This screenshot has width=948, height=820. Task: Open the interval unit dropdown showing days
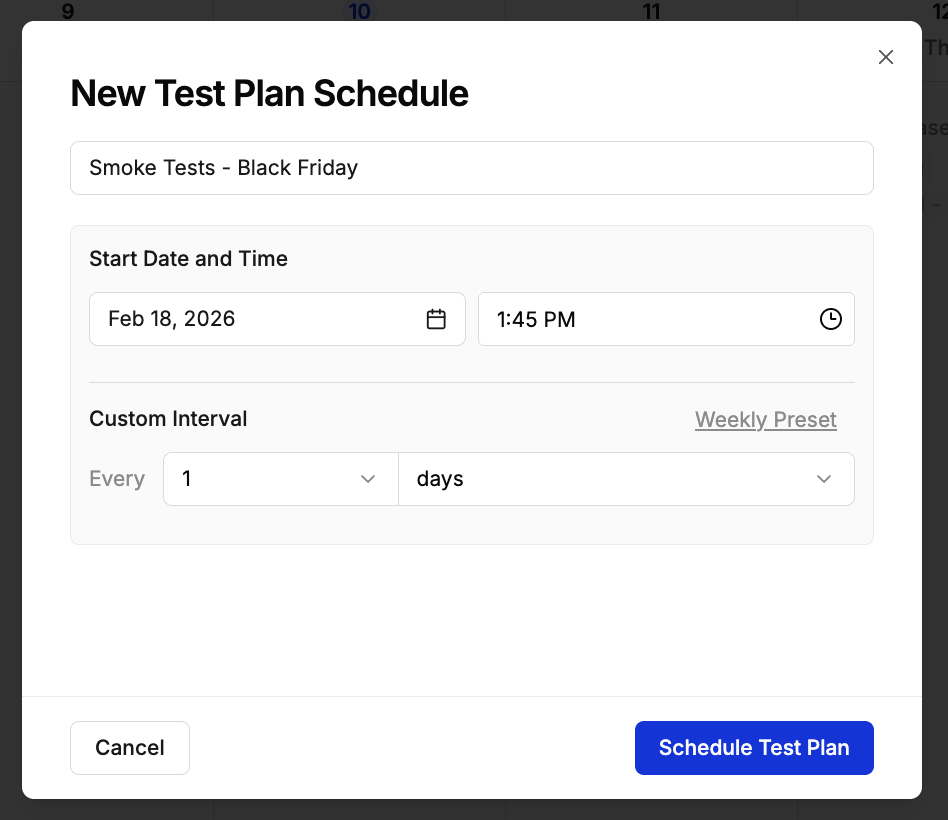(626, 479)
